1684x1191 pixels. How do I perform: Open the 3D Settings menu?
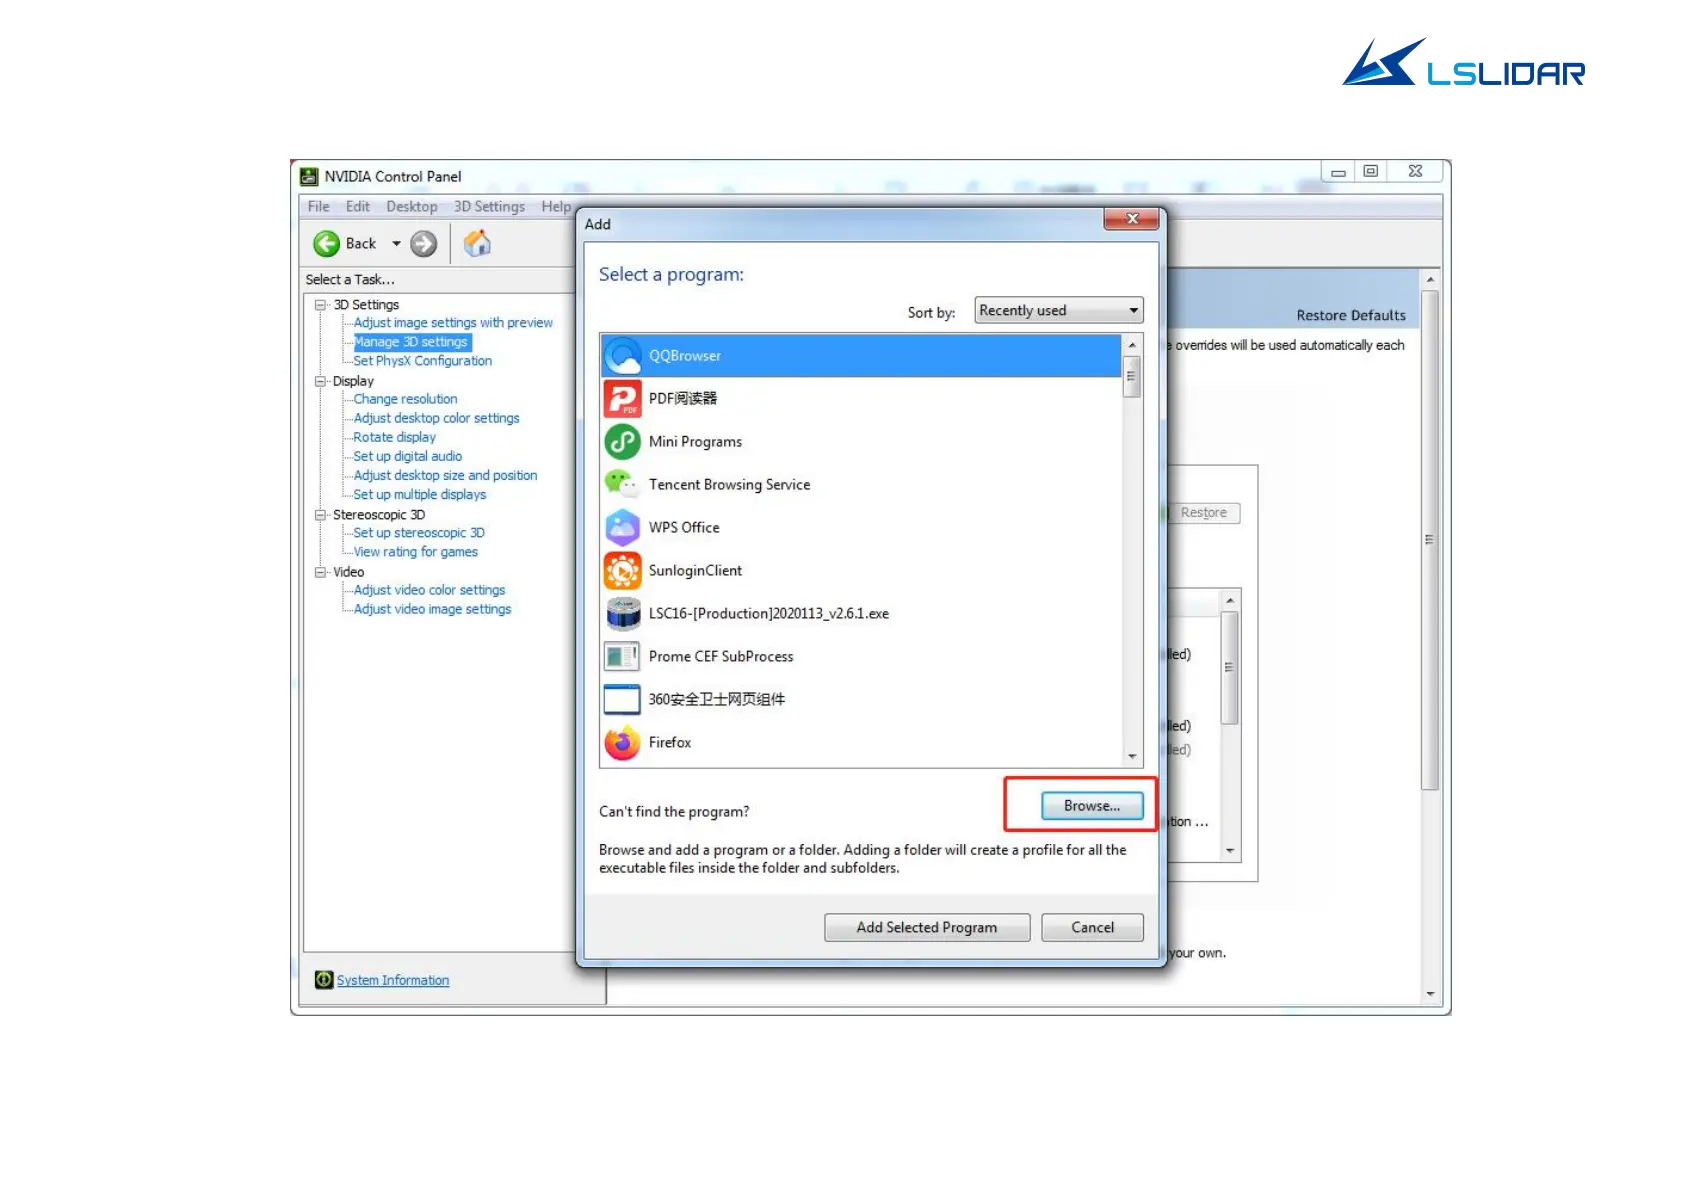tap(489, 207)
